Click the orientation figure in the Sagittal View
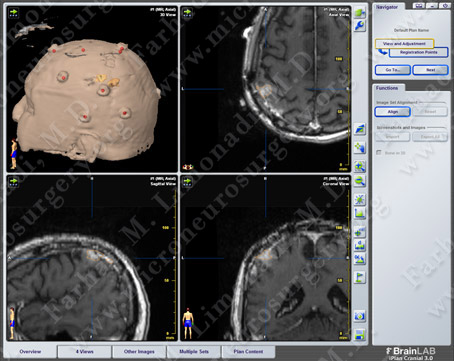 click(x=12, y=323)
